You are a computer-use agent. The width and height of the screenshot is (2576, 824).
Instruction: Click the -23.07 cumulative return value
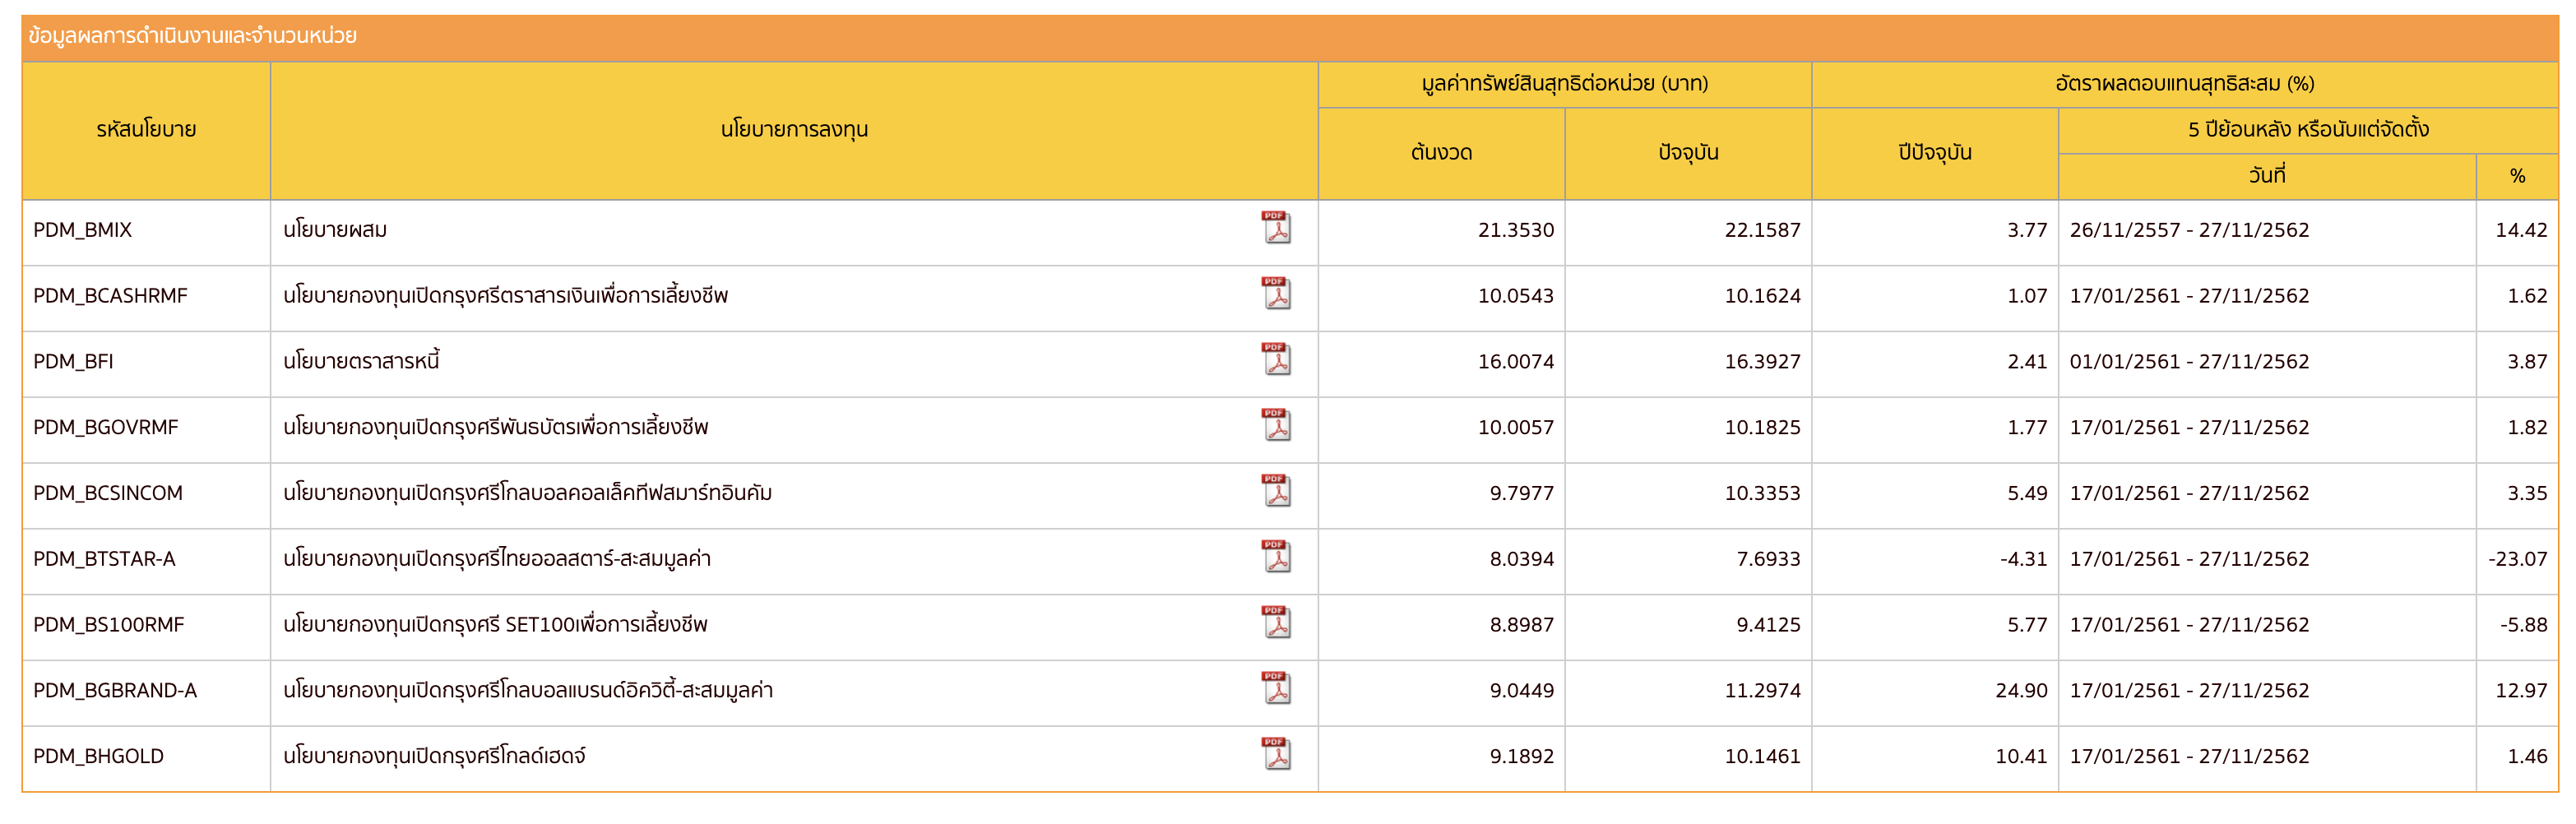click(x=2517, y=559)
